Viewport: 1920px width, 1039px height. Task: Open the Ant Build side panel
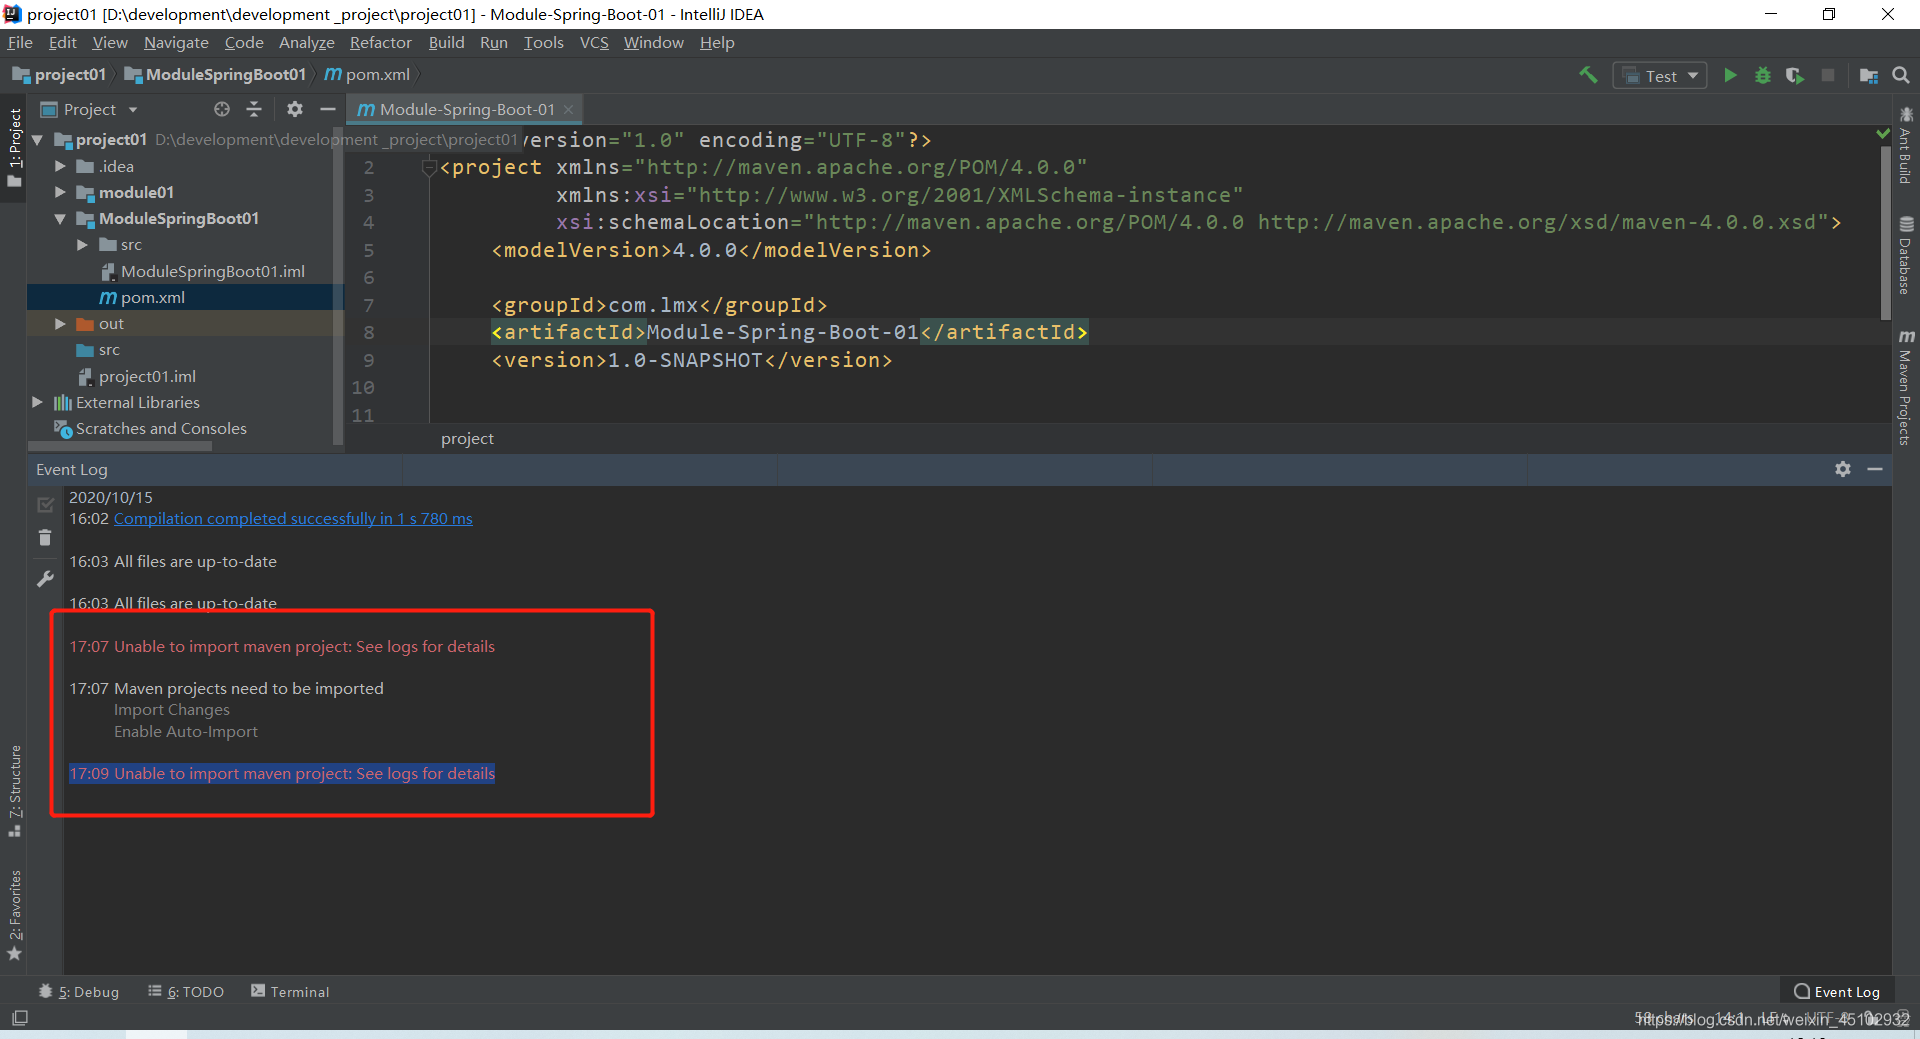point(1906,146)
